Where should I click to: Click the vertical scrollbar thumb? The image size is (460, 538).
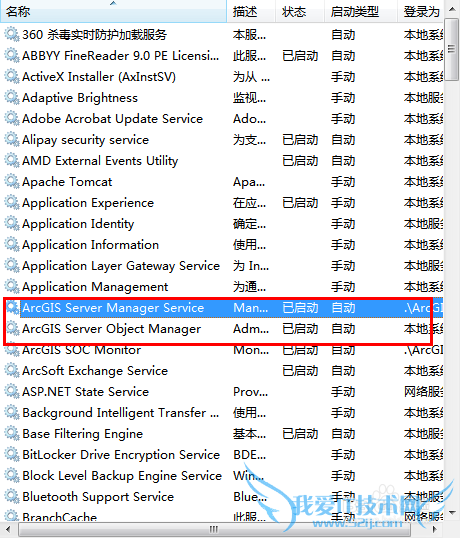(452, 49)
